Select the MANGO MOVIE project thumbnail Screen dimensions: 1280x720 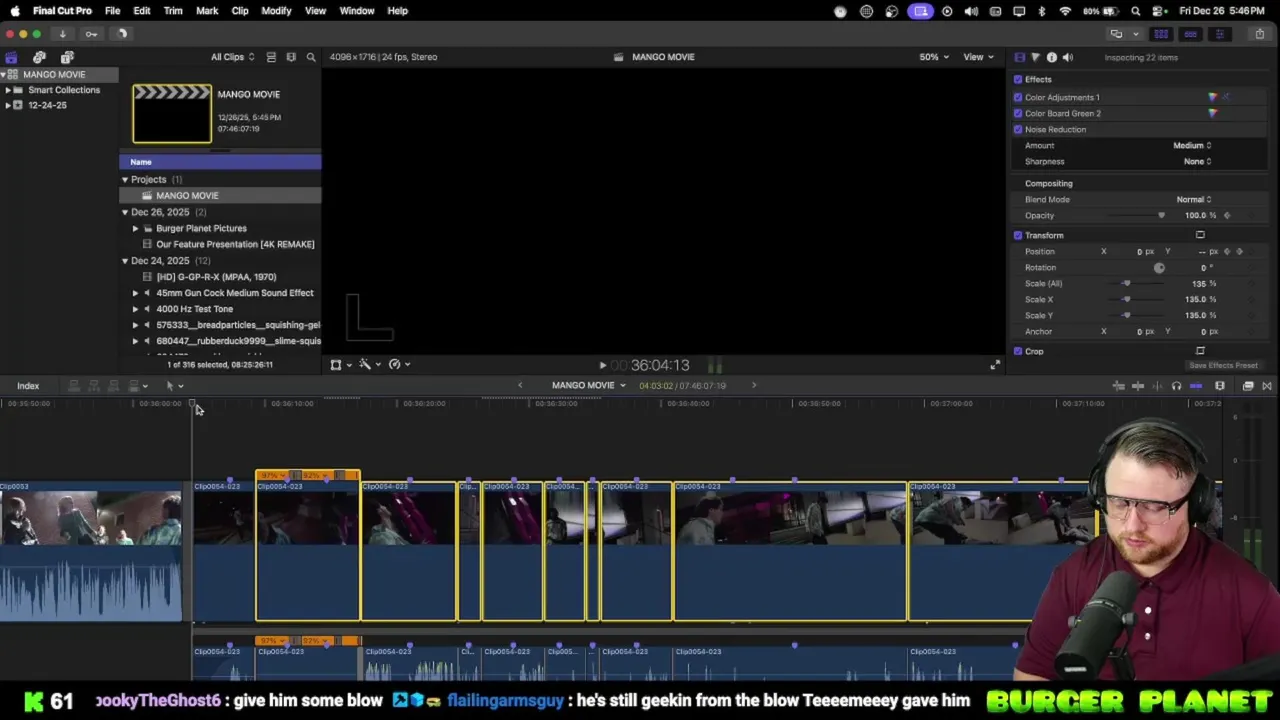[172, 114]
